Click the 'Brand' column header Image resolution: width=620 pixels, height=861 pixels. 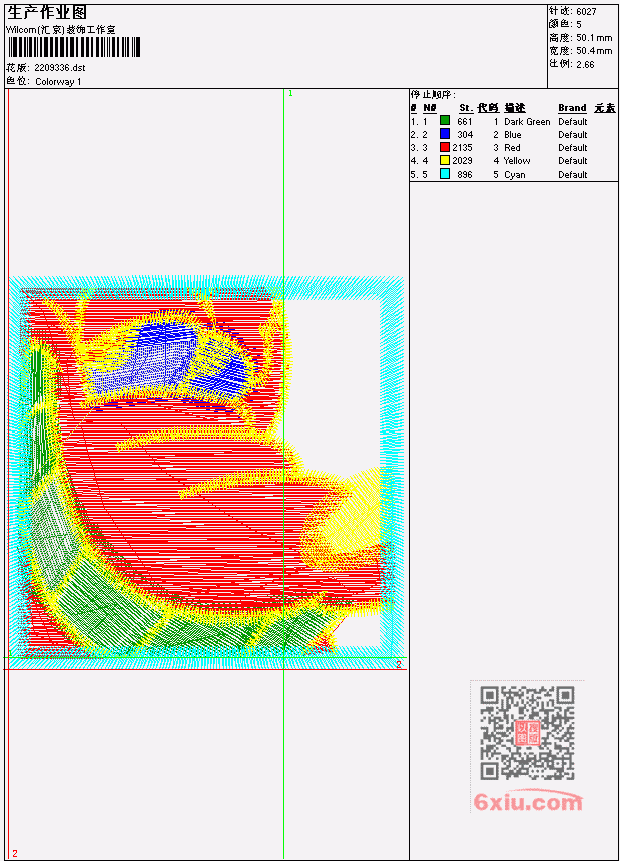pos(572,108)
